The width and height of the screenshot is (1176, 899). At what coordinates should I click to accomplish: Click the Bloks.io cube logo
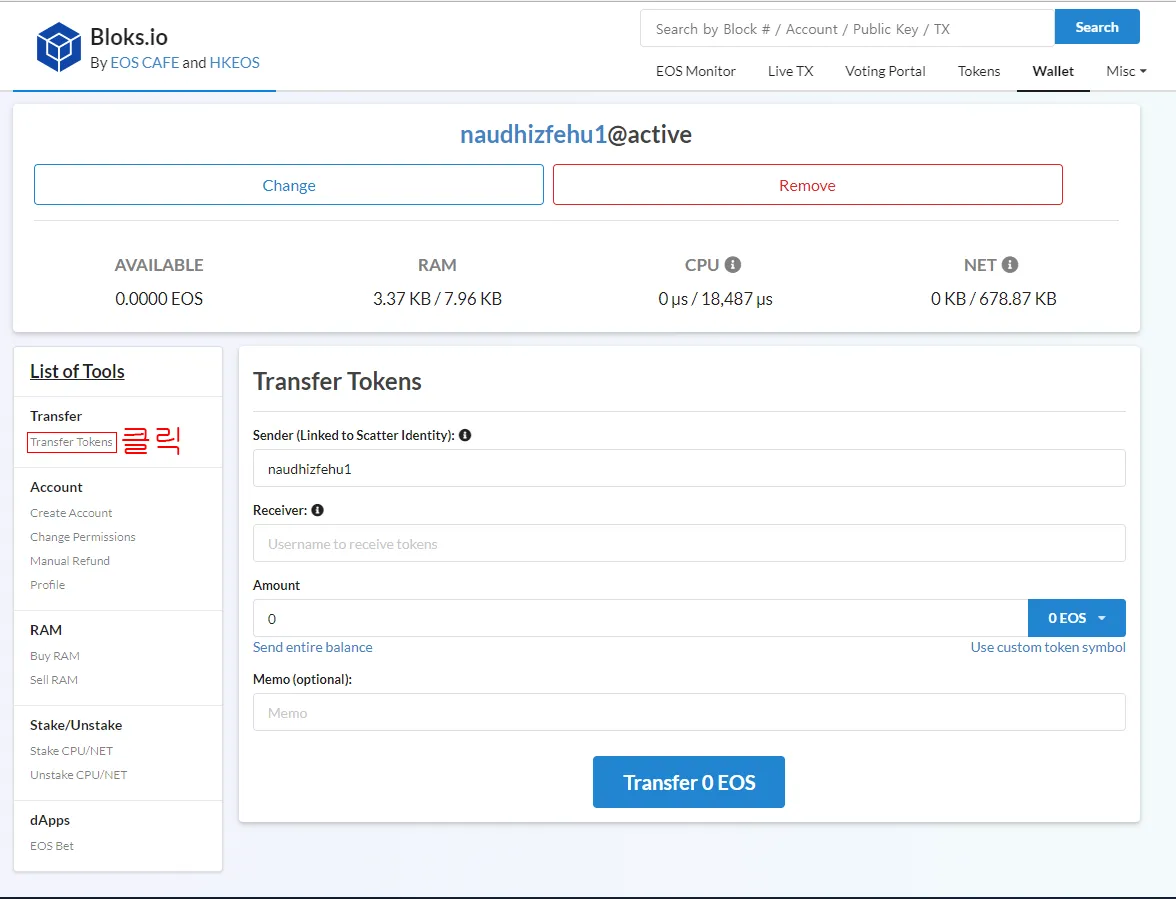(58, 47)
